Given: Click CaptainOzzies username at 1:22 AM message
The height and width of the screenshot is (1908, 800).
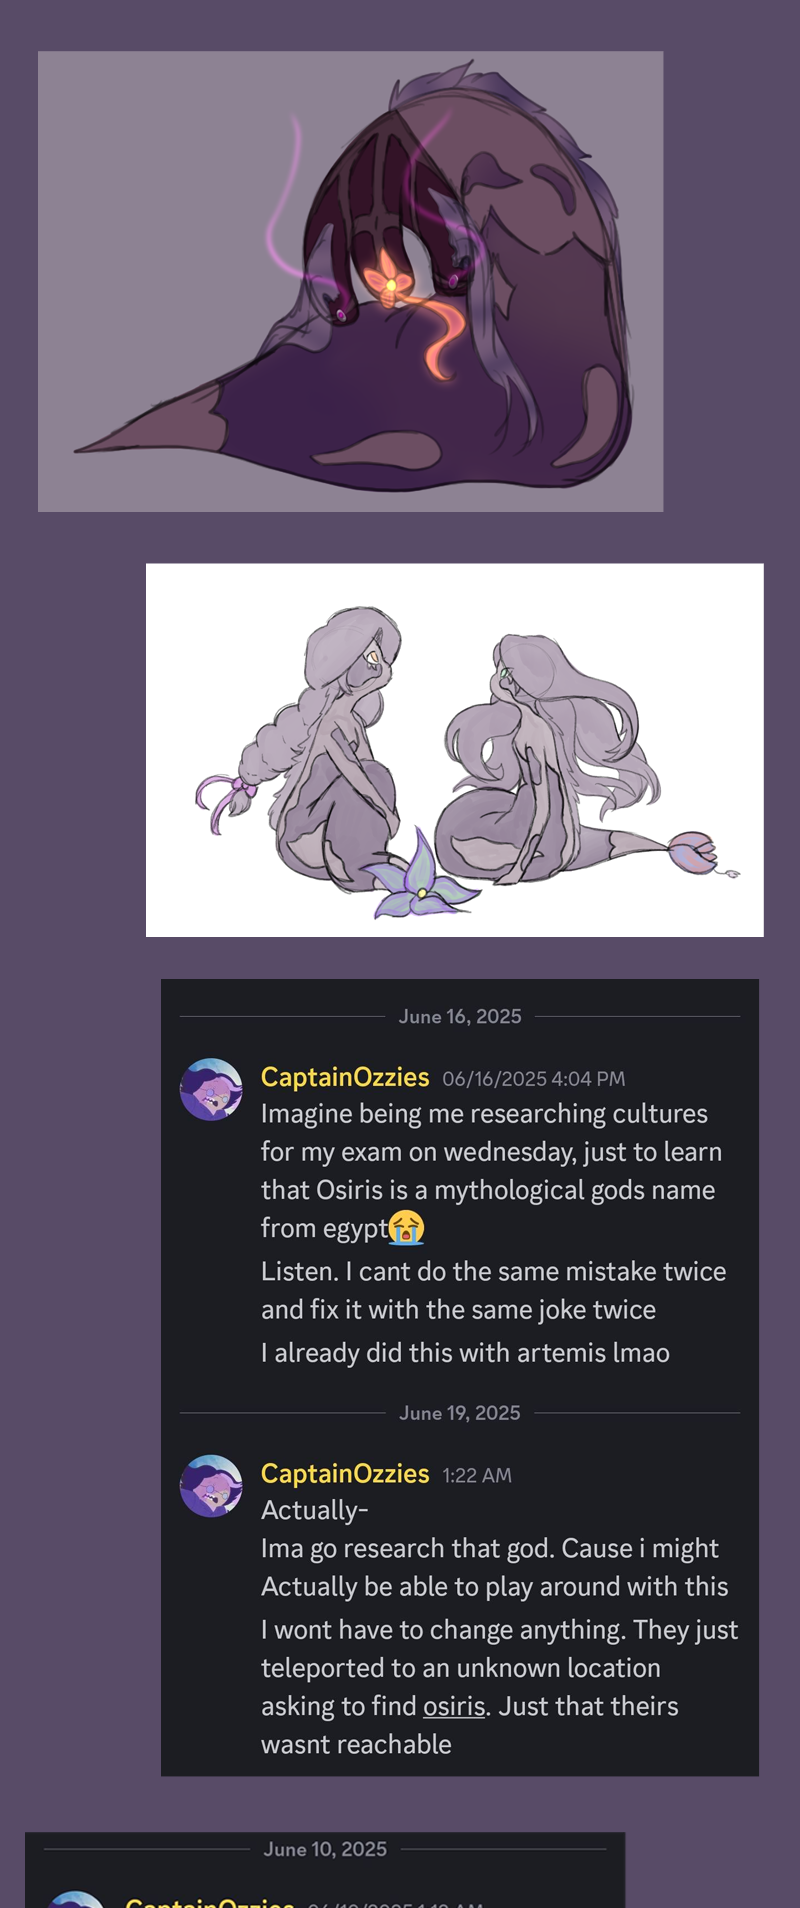Looking at the screenshot, I should click(x=345, y=1474).
